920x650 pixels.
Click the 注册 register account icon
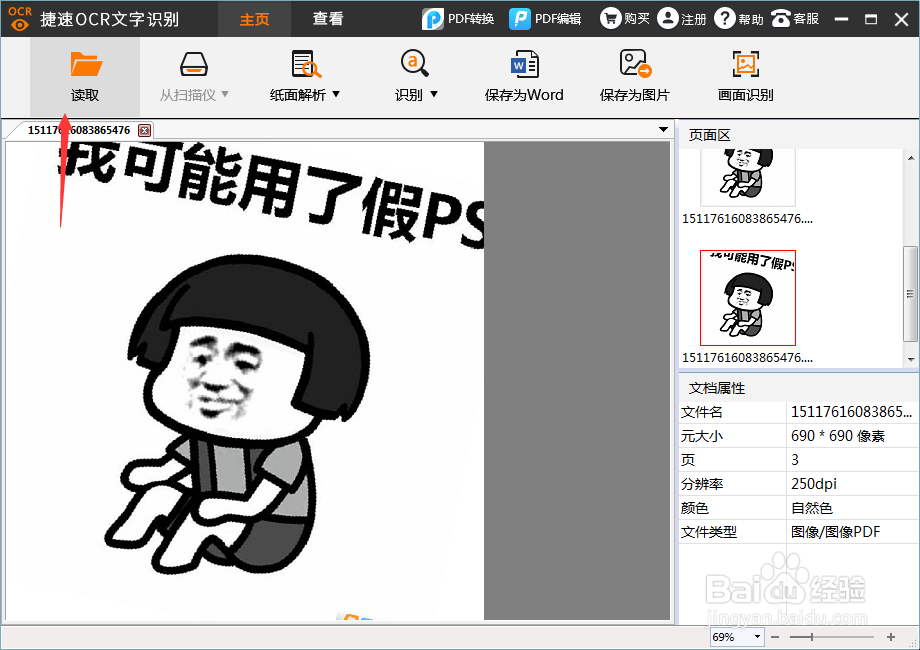pyautogui.click(x=666, y=18)
